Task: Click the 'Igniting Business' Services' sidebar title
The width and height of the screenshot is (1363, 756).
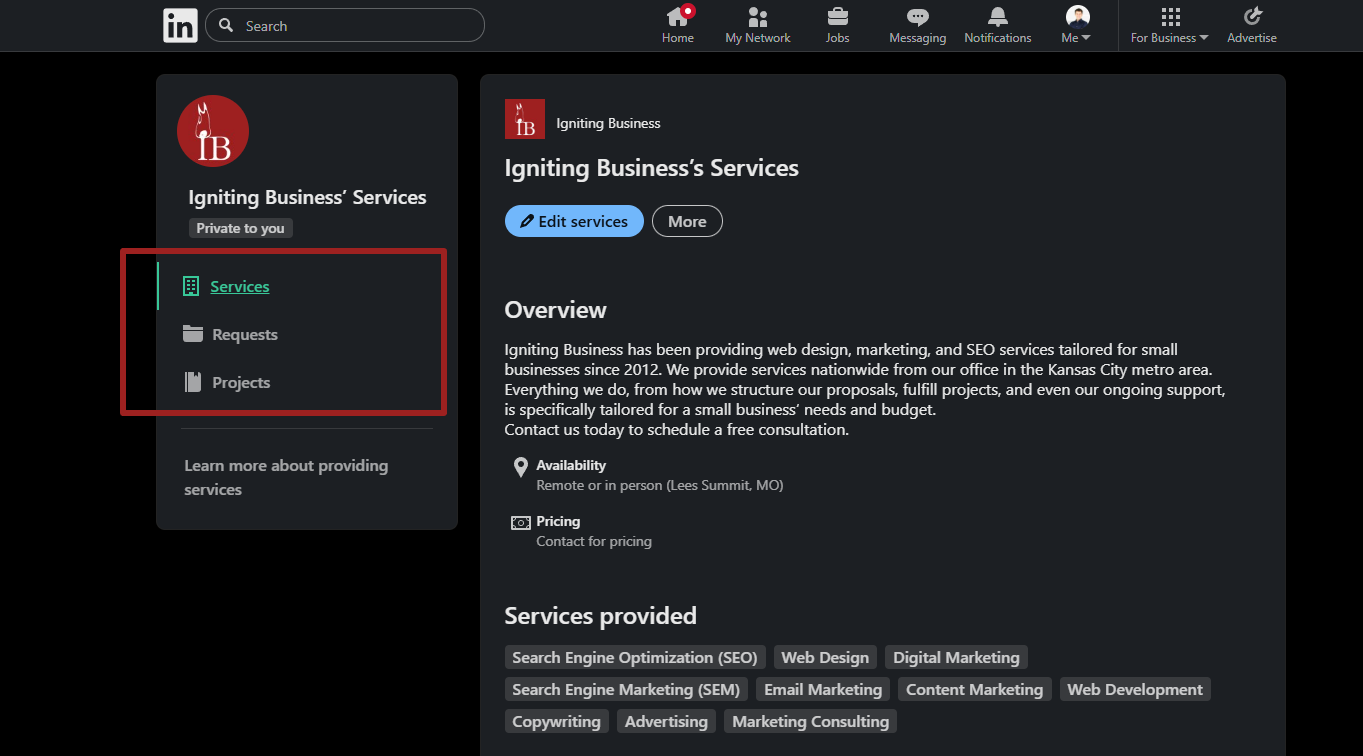Action: [x=307, y=197]
